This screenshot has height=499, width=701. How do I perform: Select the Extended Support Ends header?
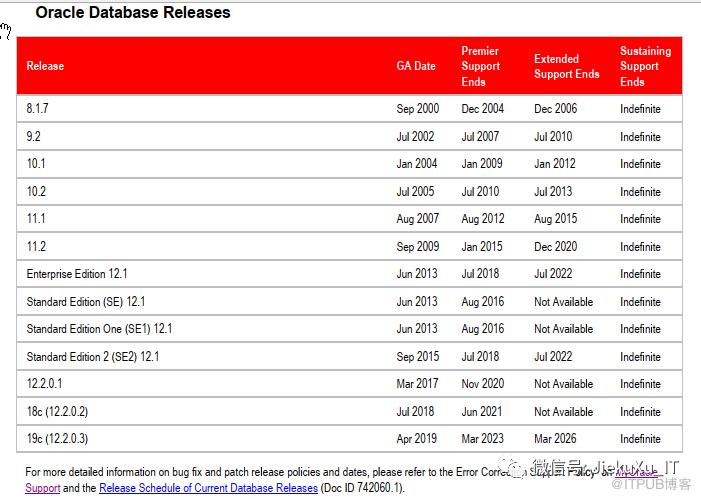(566, 66)
